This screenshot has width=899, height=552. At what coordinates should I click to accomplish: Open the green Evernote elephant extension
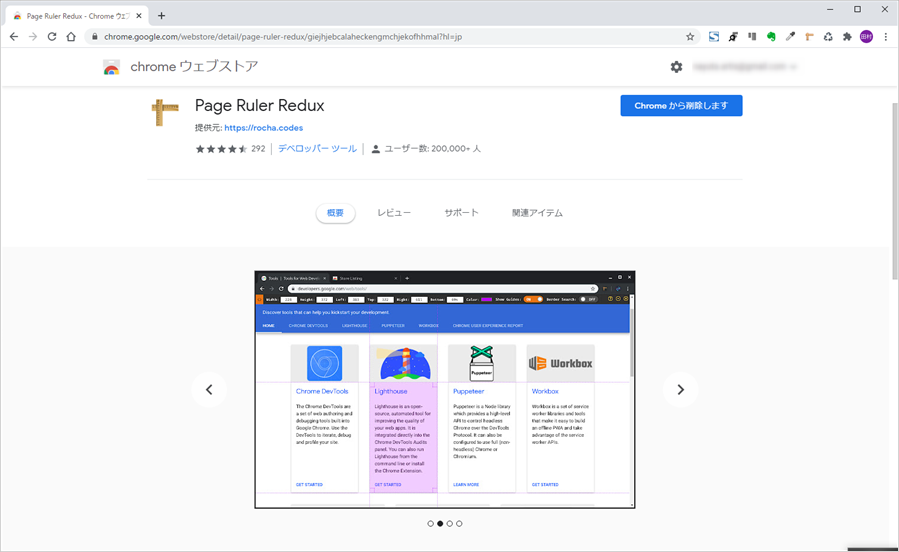(x=771, y=37)
